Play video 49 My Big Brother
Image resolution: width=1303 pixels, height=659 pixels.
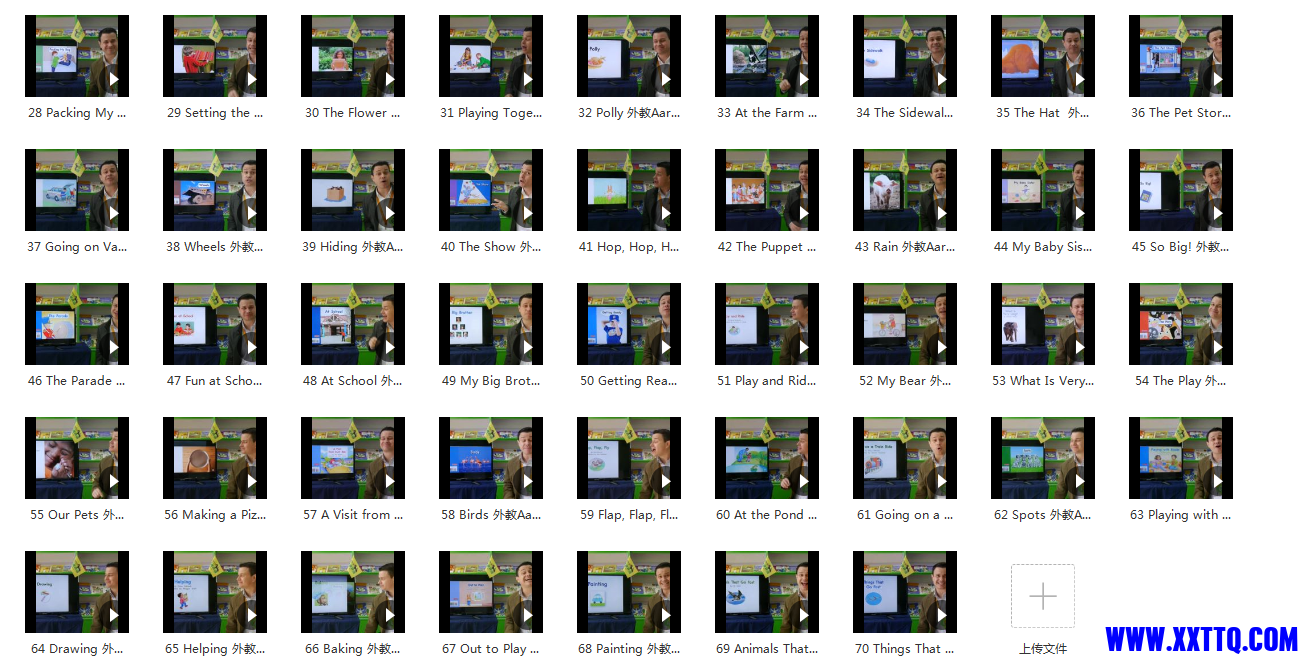tap(491, 324)
